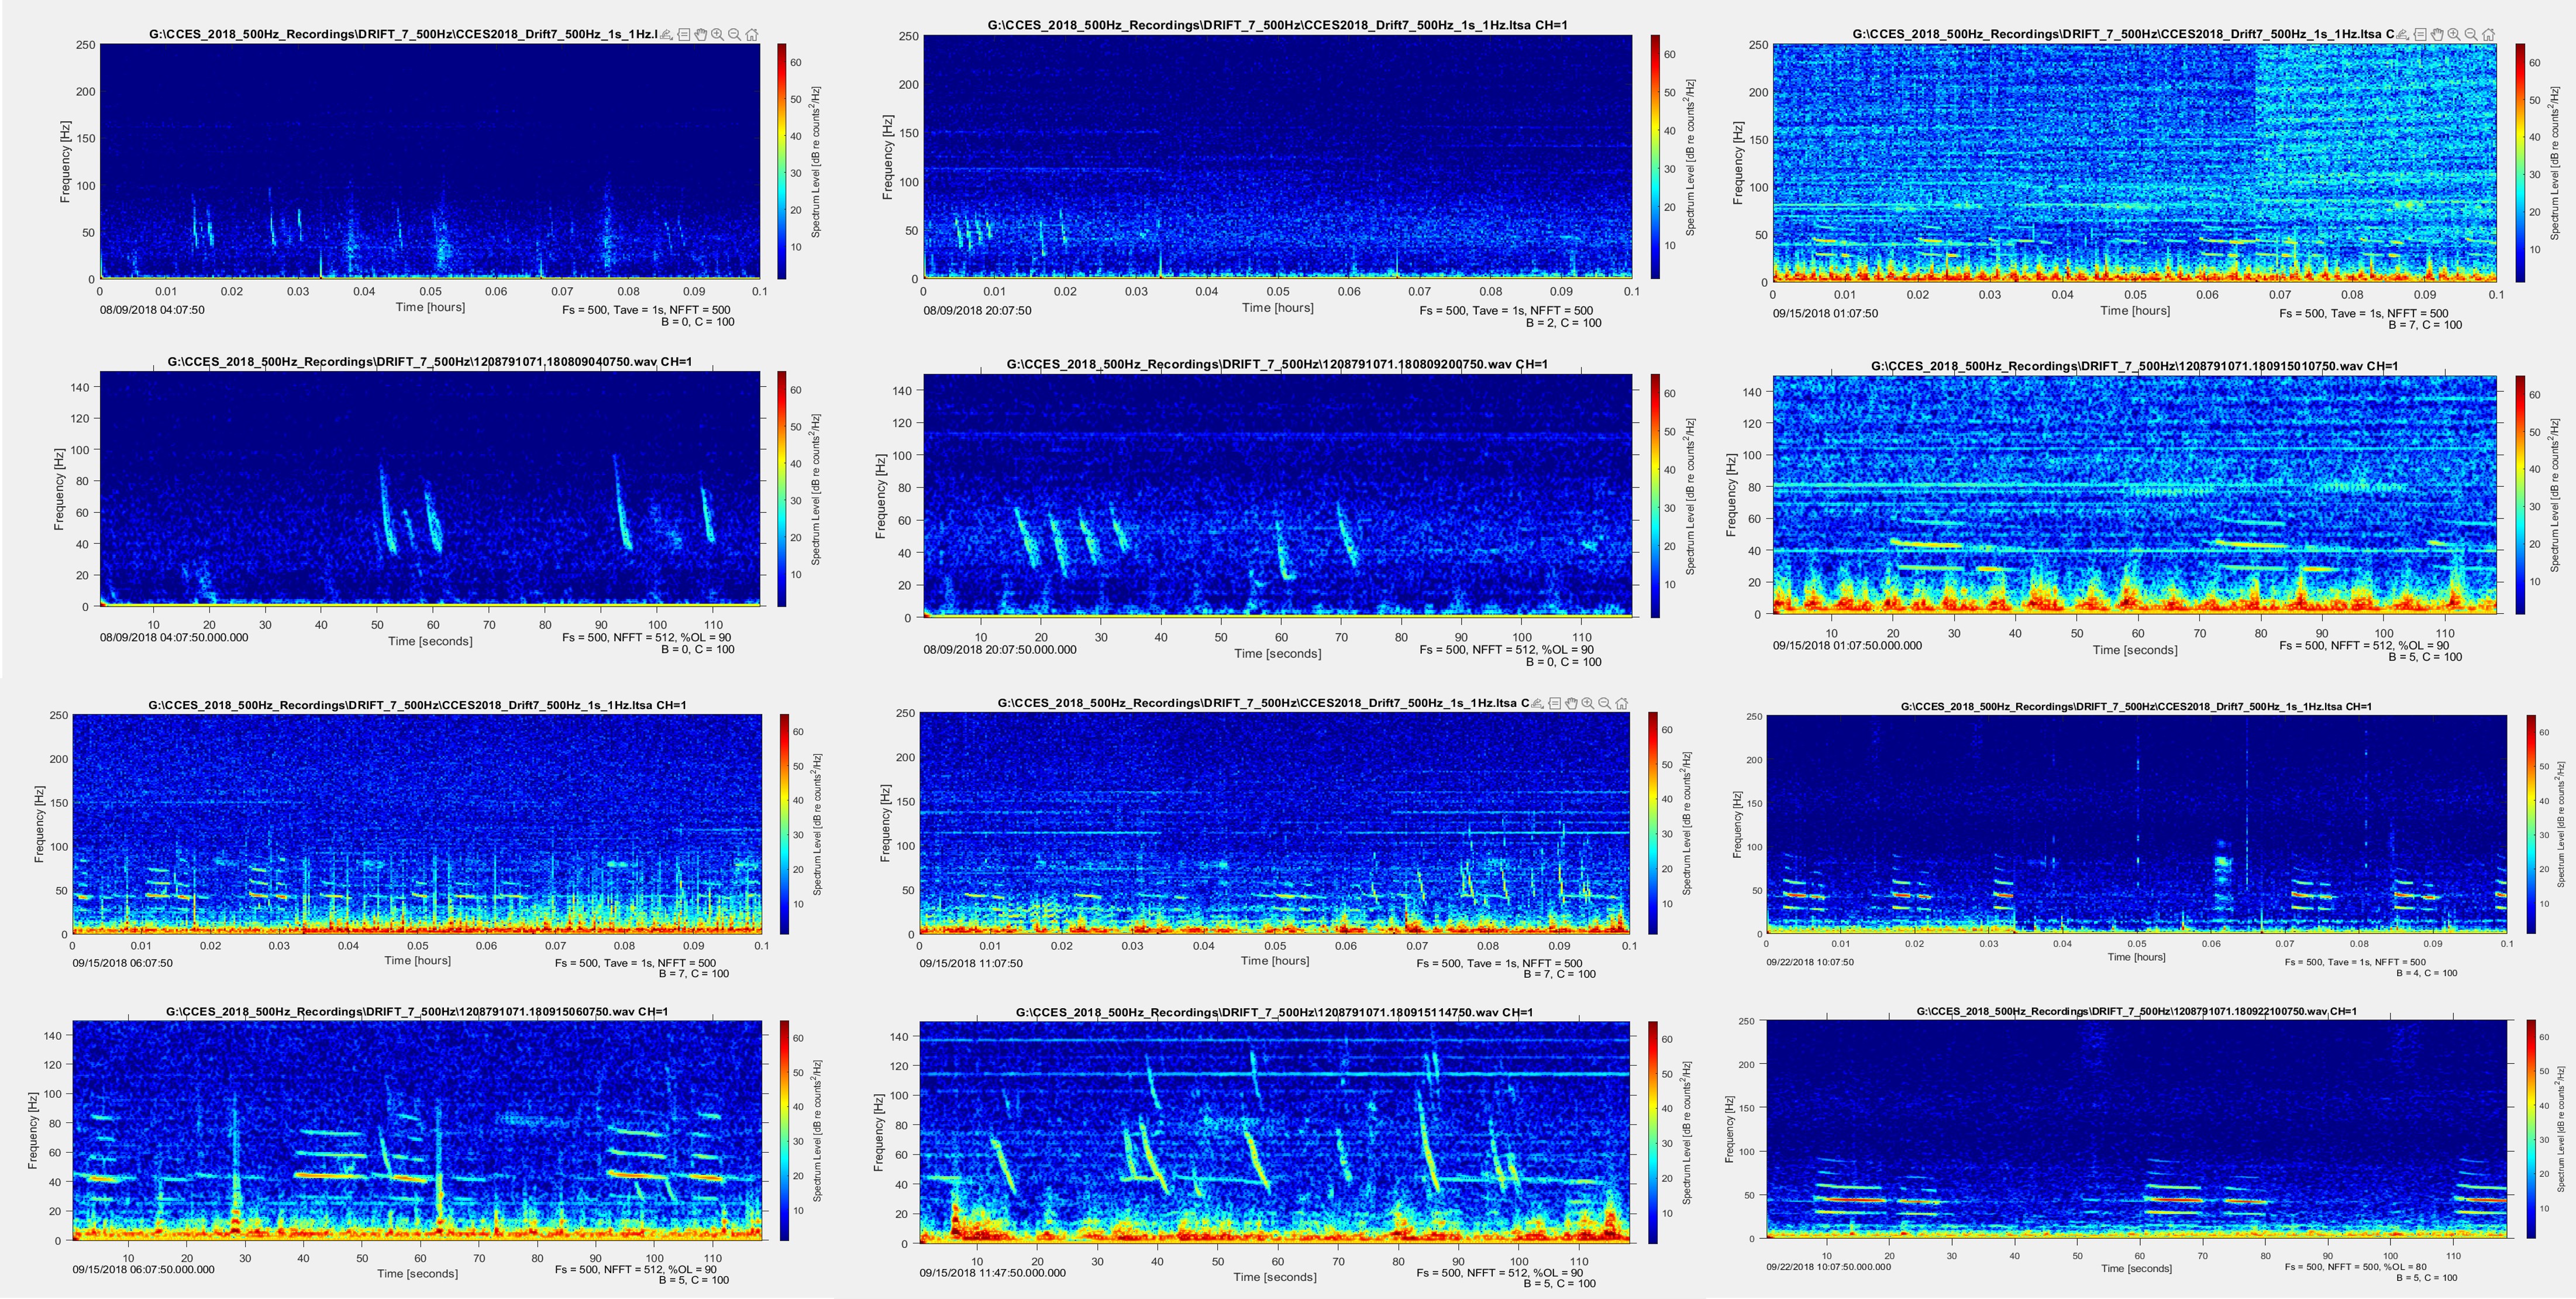Screen dimensions: 2576x1299
Task: Click zoom-in icon on 08/09 04:07:50 LTSA plot
Action: 718,34
